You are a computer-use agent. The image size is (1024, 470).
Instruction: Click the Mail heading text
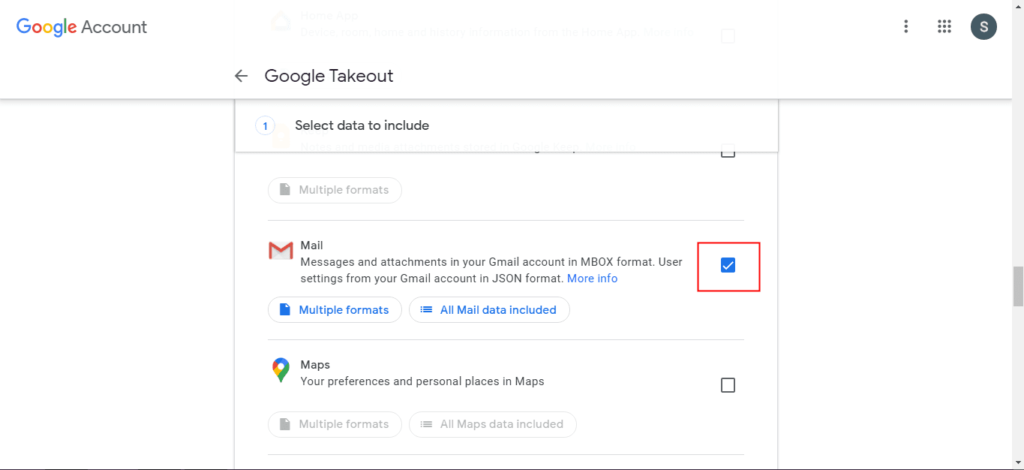pos(312,245)
